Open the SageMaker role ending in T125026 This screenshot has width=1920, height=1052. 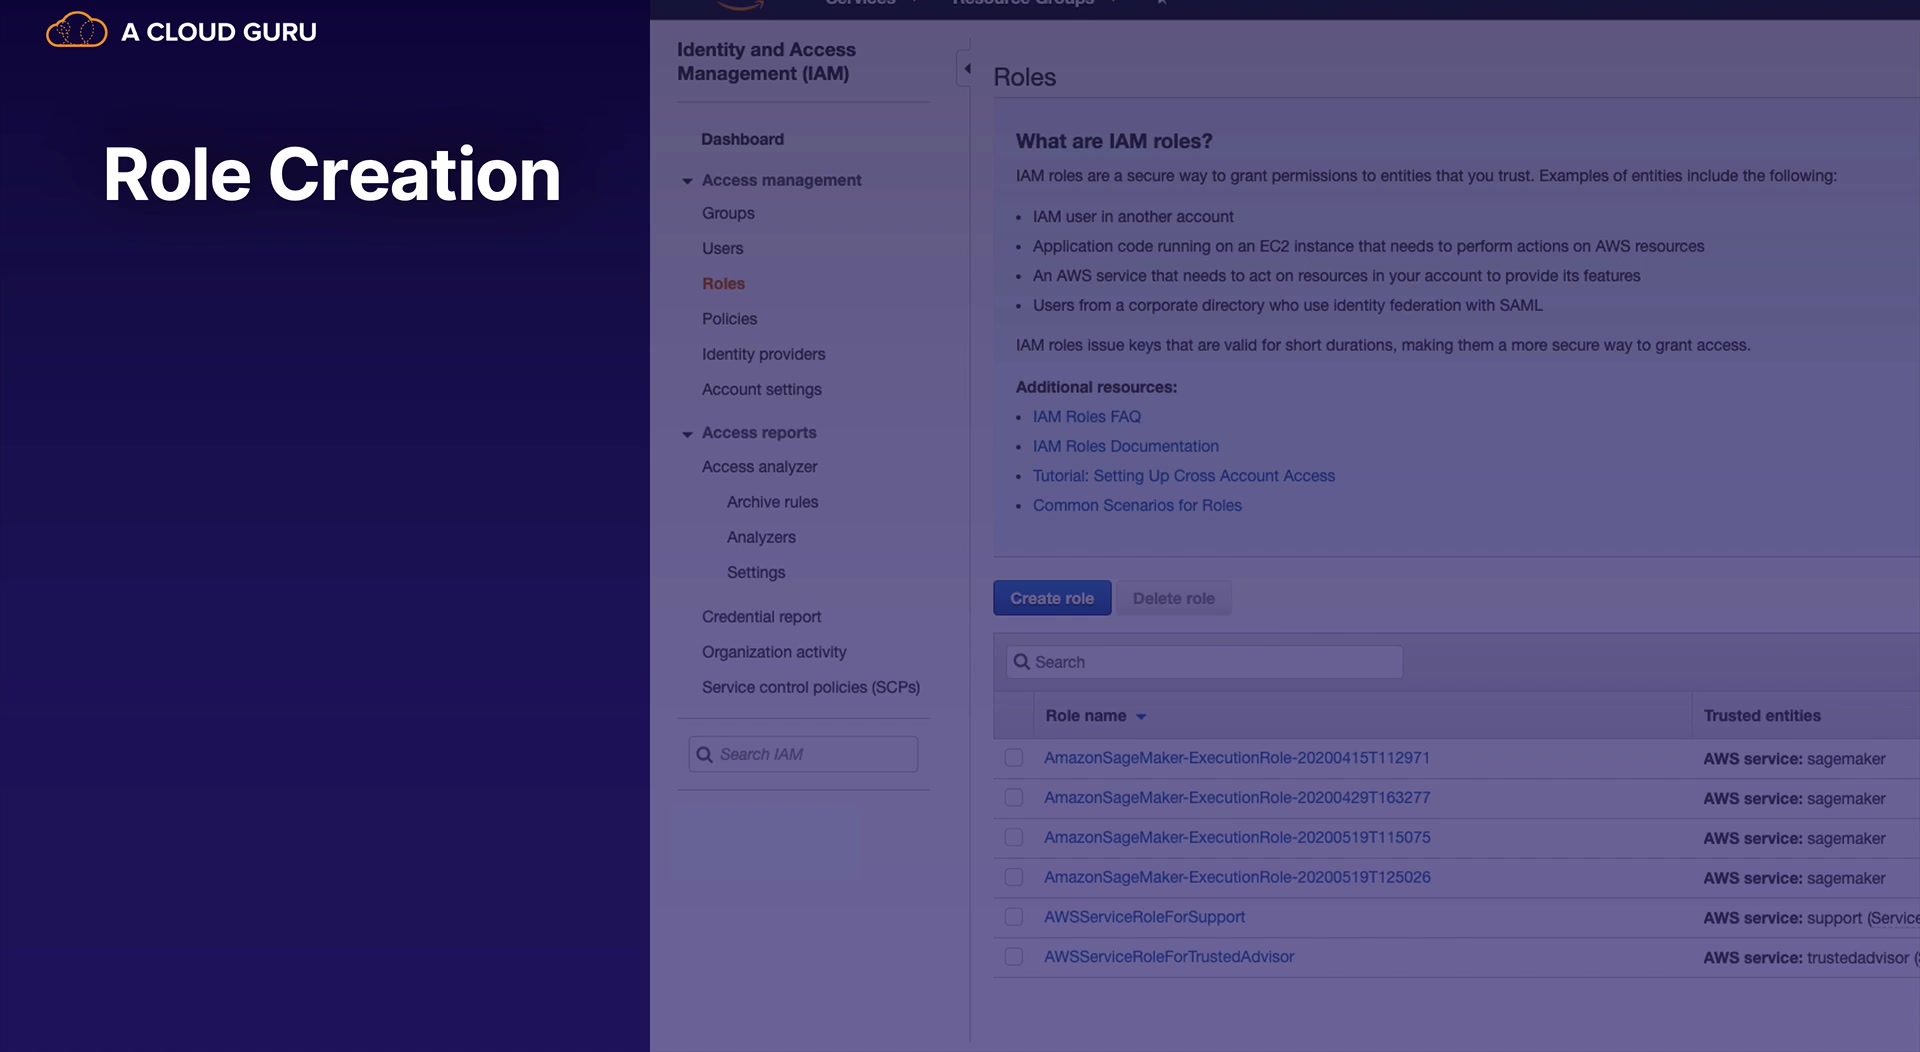[x=1237, y=877]
